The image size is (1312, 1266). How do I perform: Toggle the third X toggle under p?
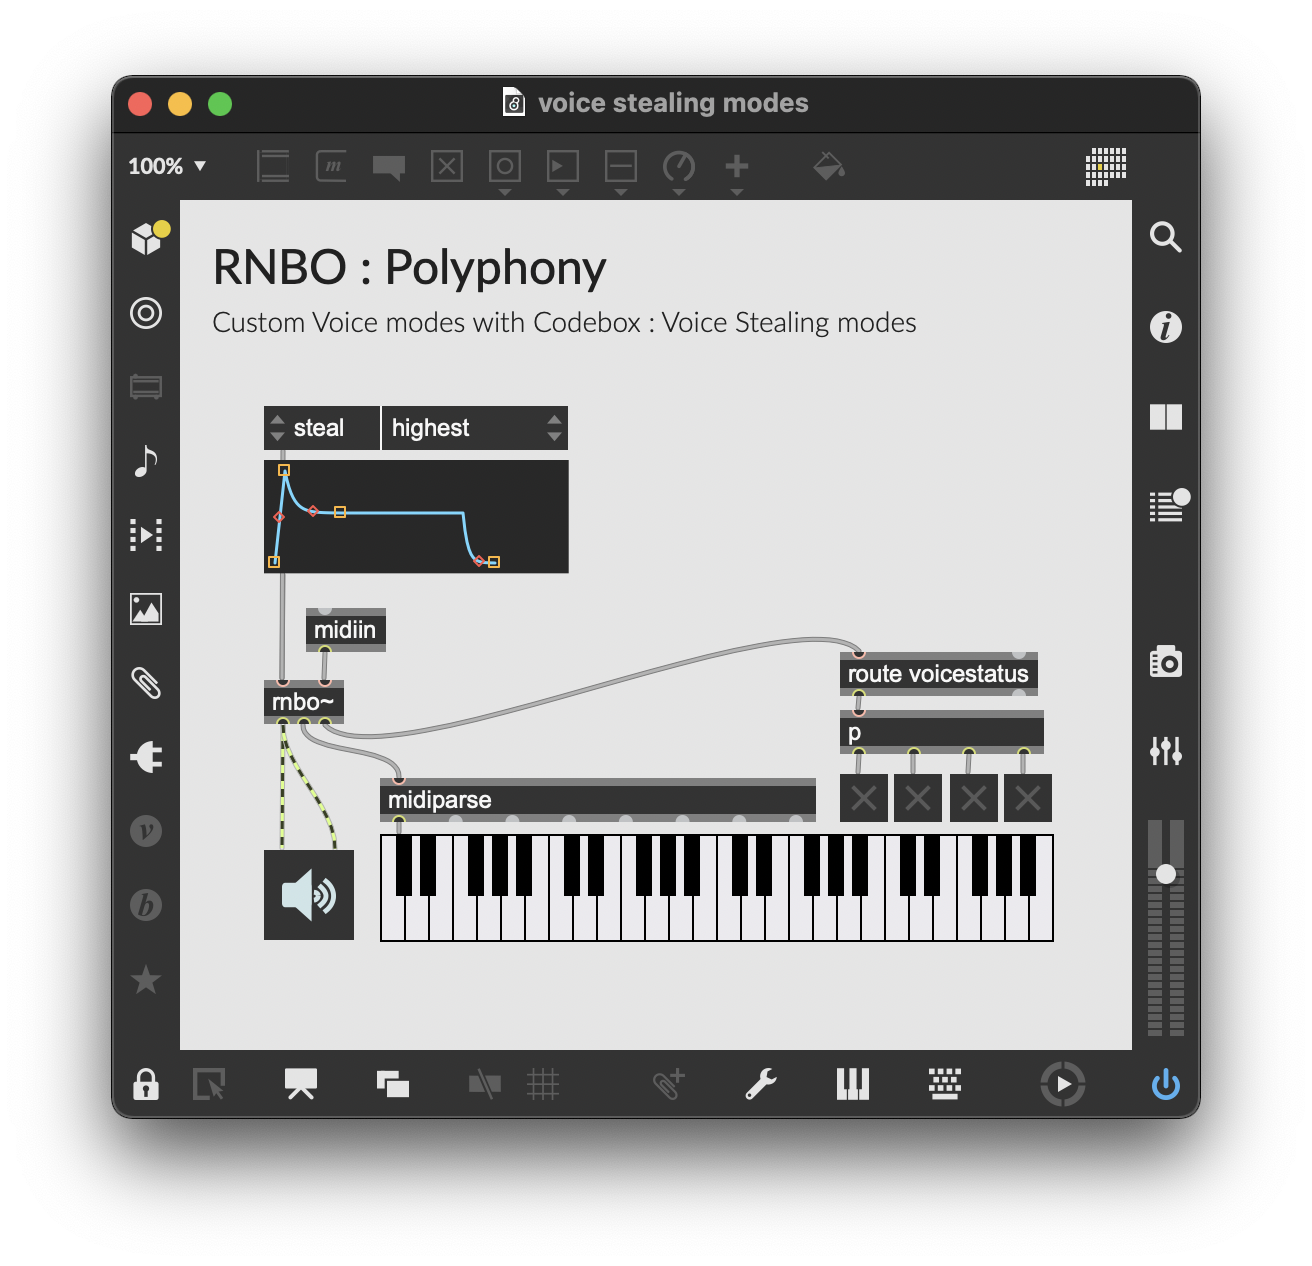tap(974, 798)
